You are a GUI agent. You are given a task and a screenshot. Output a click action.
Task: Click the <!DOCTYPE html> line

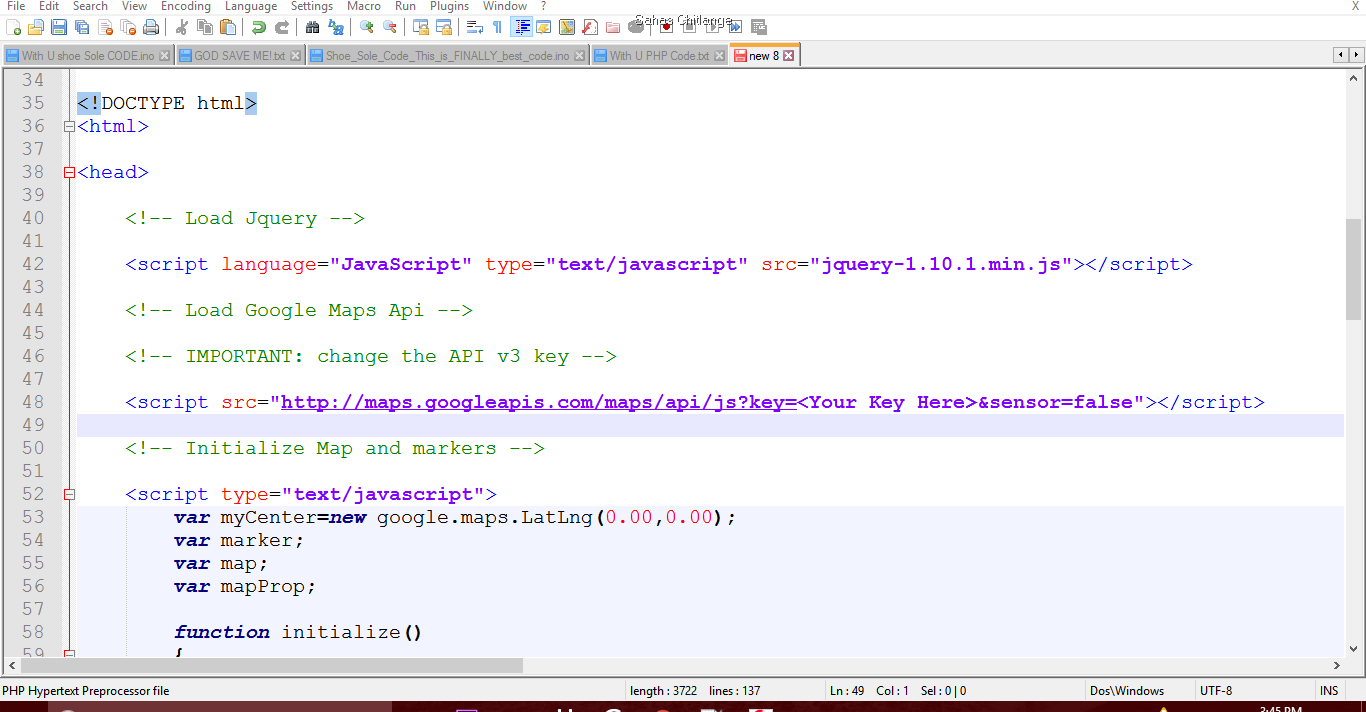click(167, 103)
